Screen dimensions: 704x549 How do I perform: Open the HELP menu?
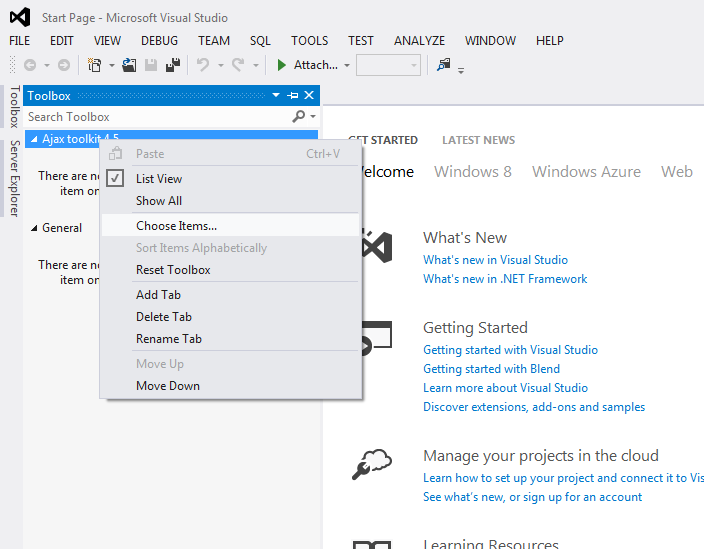tap(550, 41)
